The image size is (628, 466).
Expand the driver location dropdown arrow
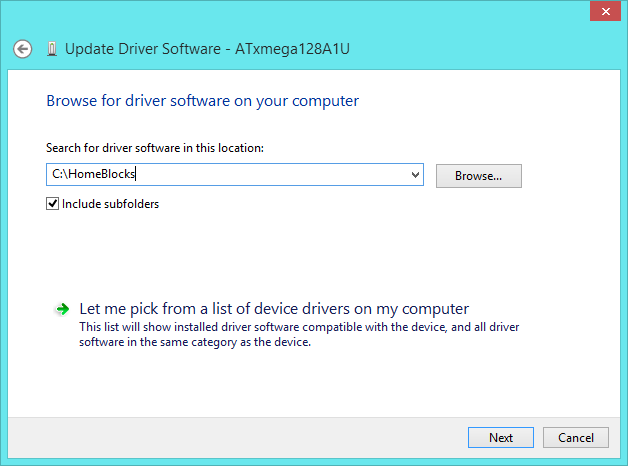(415, 175)
